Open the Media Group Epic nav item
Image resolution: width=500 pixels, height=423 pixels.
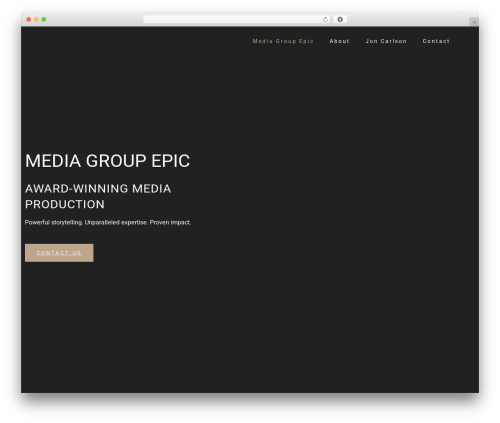point(283,41)
